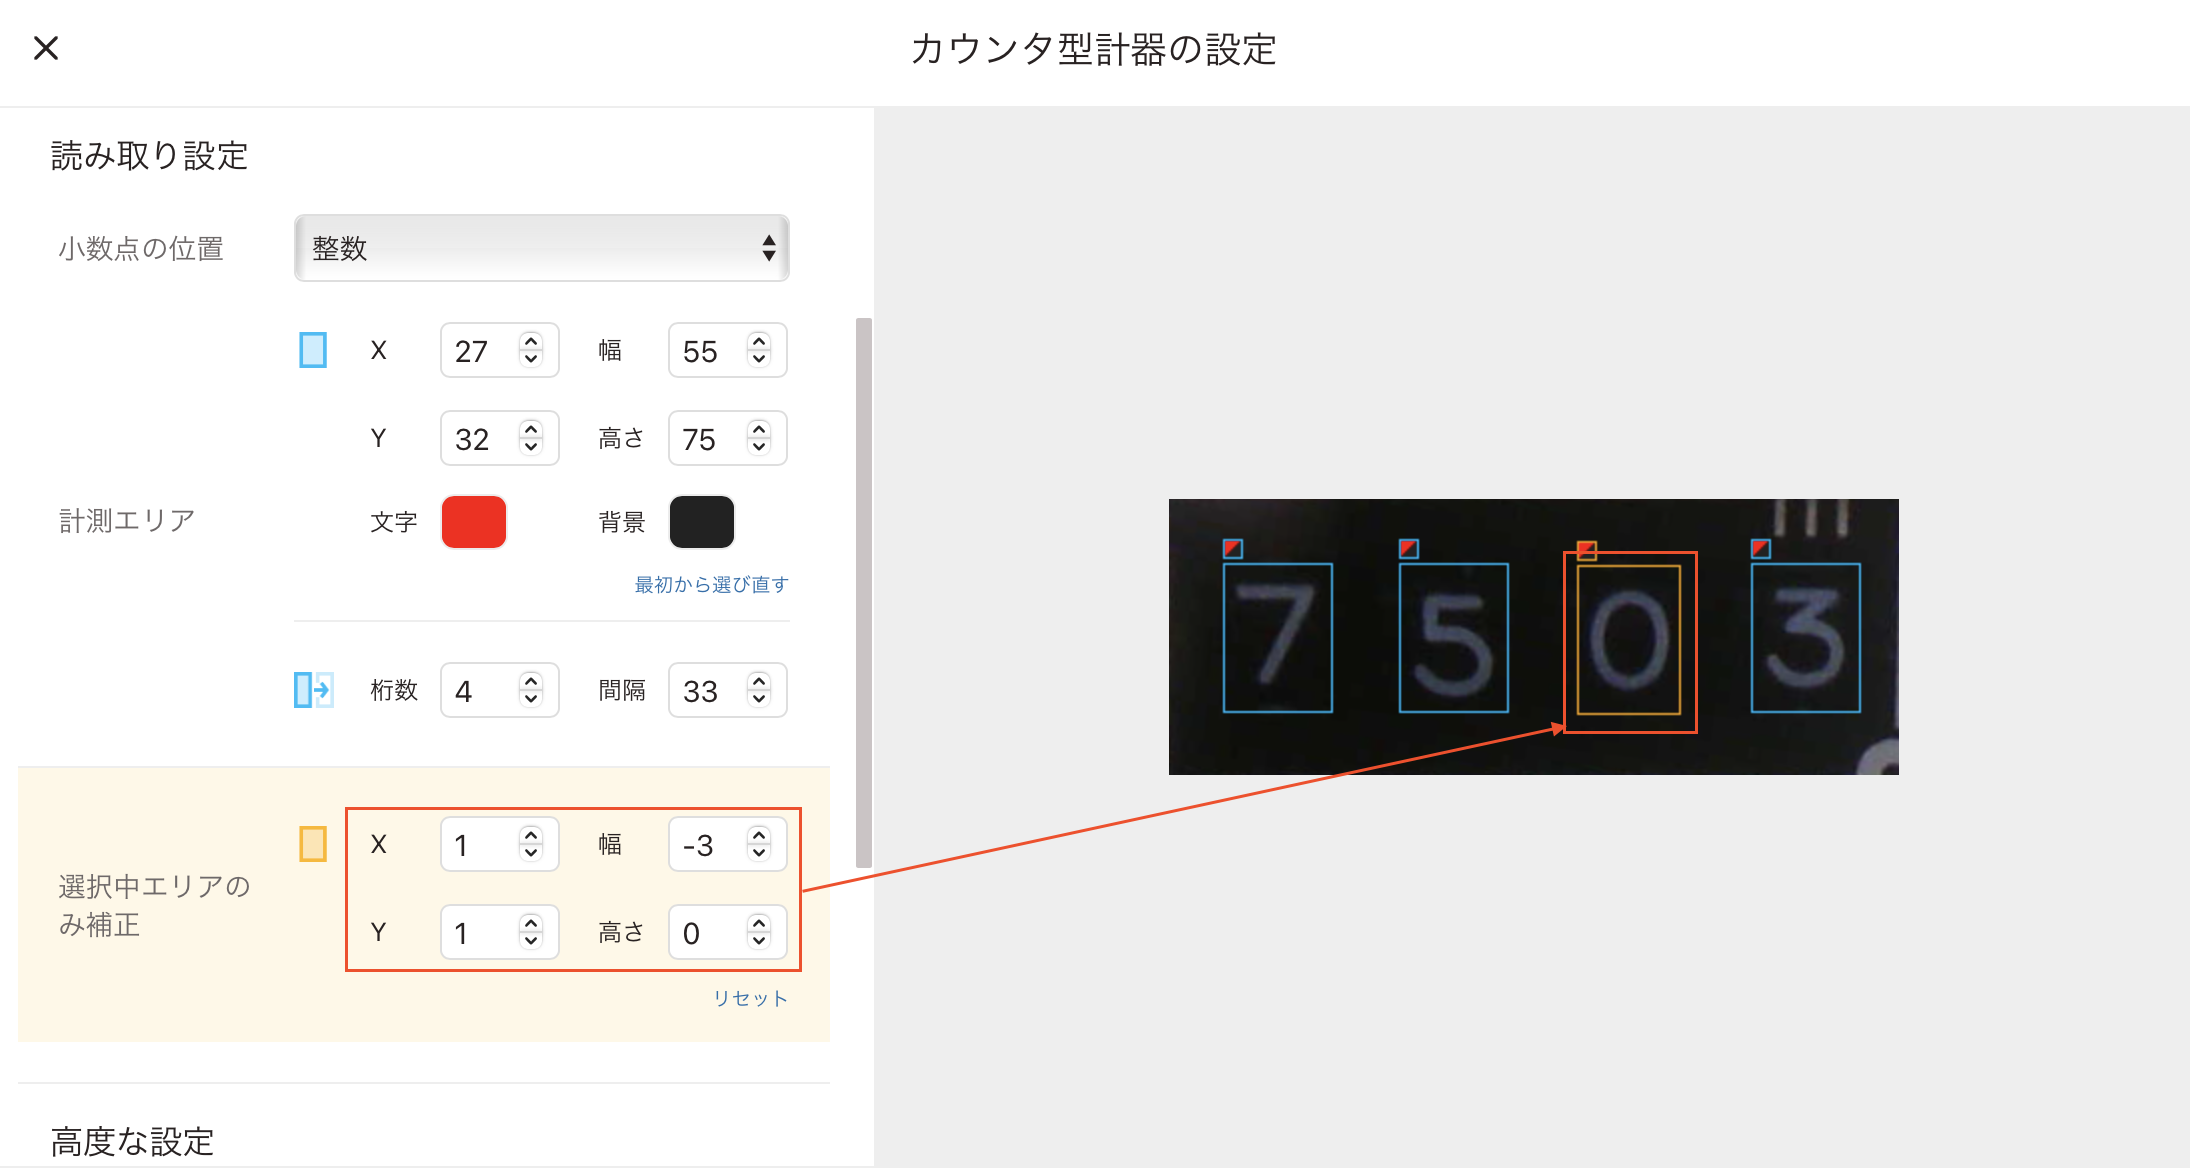Screen dimensions: 2190x1170
Task: Decrease the correction X value
Action: pyautogui.click(x=531, y=853)
